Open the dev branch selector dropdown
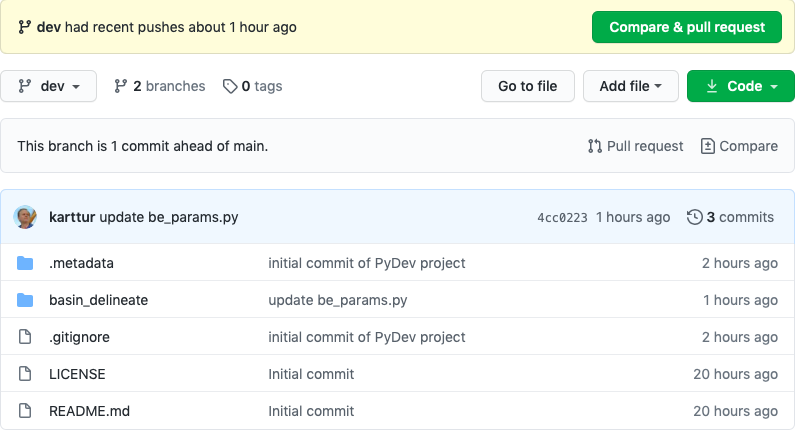799x438 pixels. tap(49, 86)
